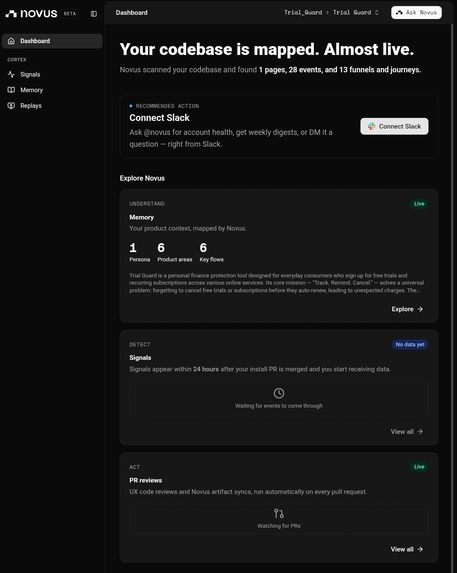Click the 'UNDERSTAND' label on the Memory card

tap(147, 204)
